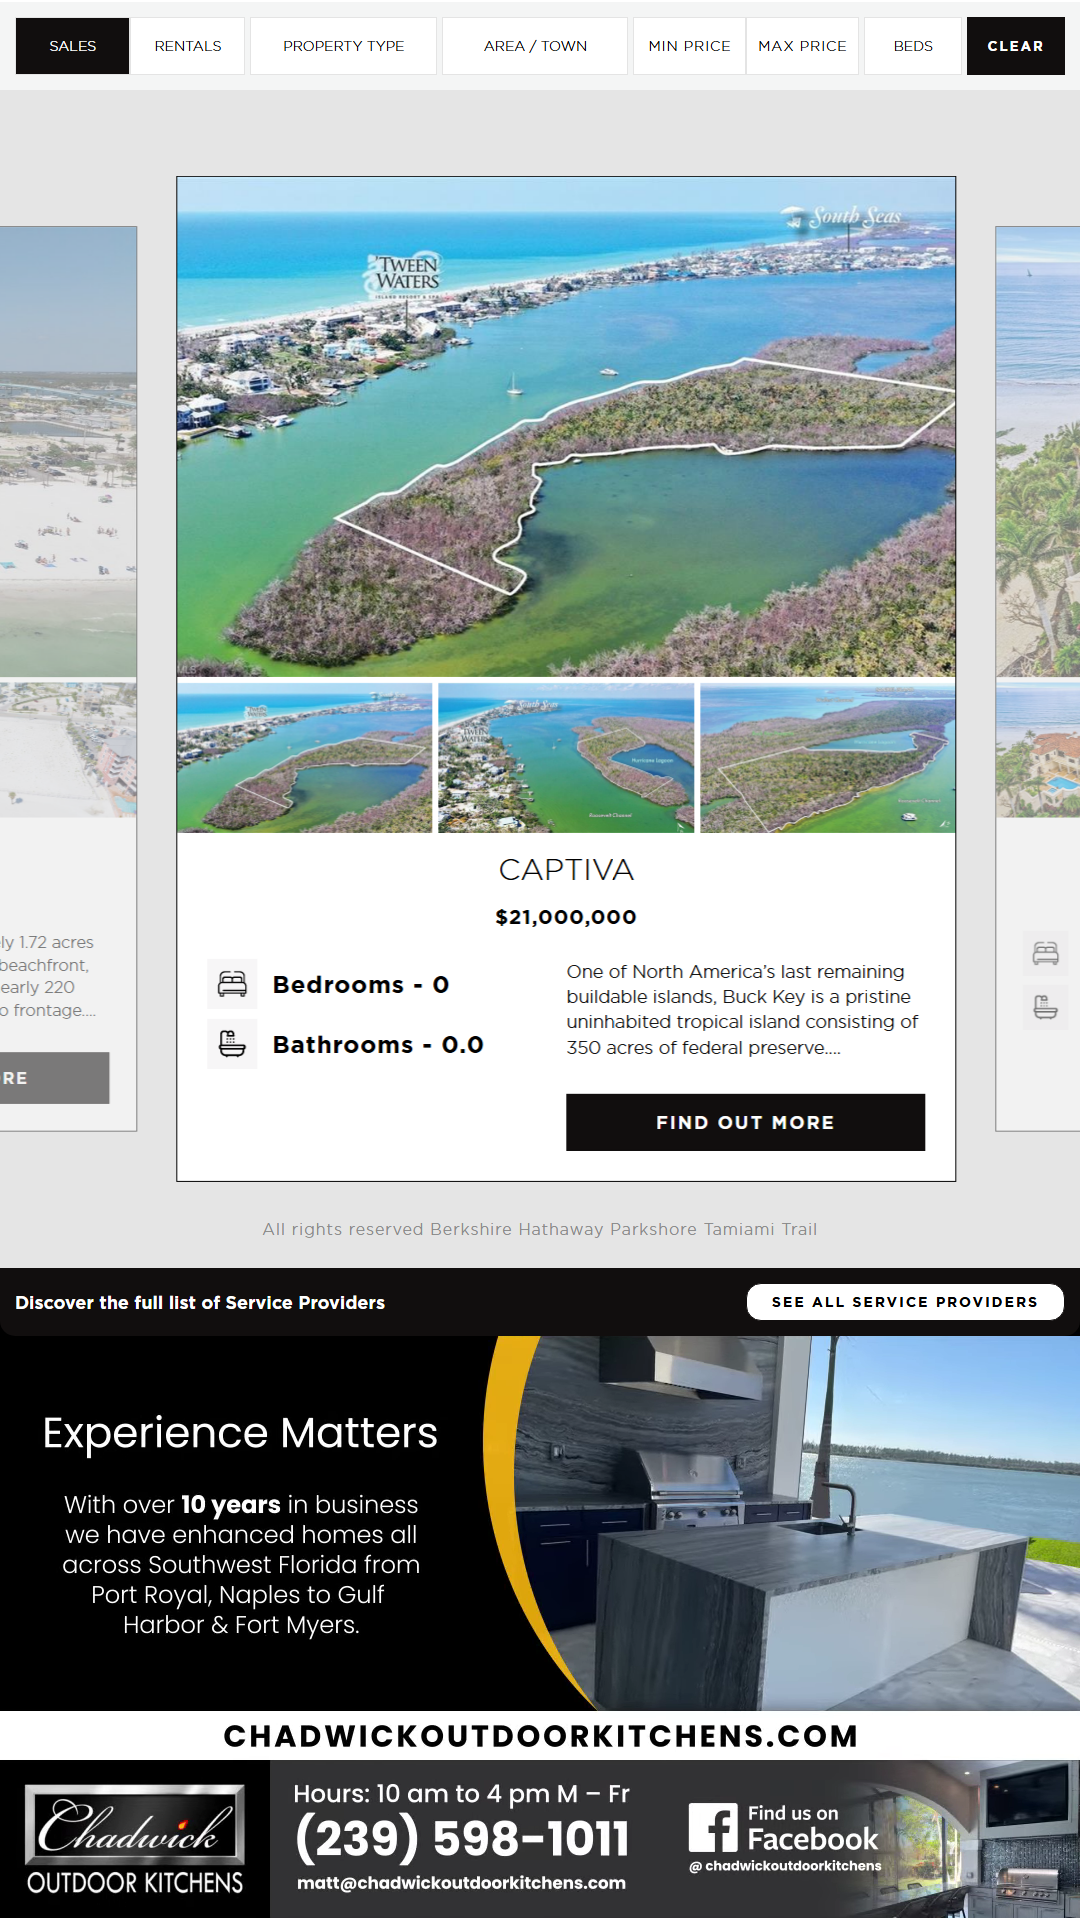Click See All Service Providers button
Viewport: 1080px width, 1920px height.
coord(904,1302)
